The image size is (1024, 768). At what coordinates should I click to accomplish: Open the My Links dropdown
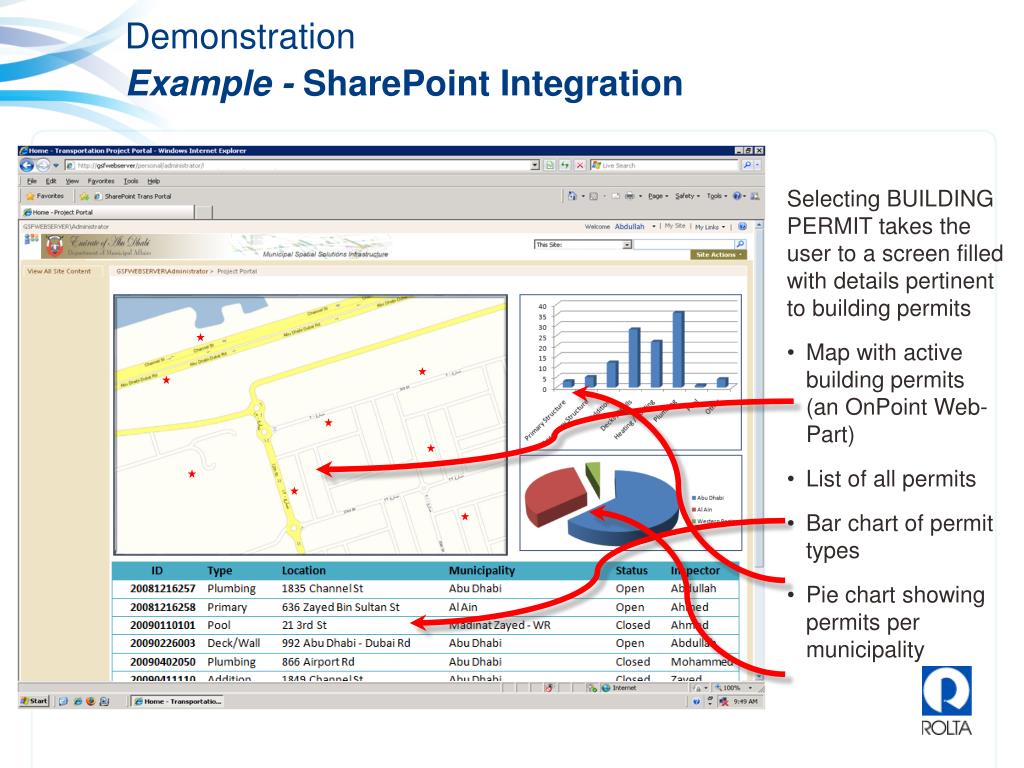(x=710, y=227)
